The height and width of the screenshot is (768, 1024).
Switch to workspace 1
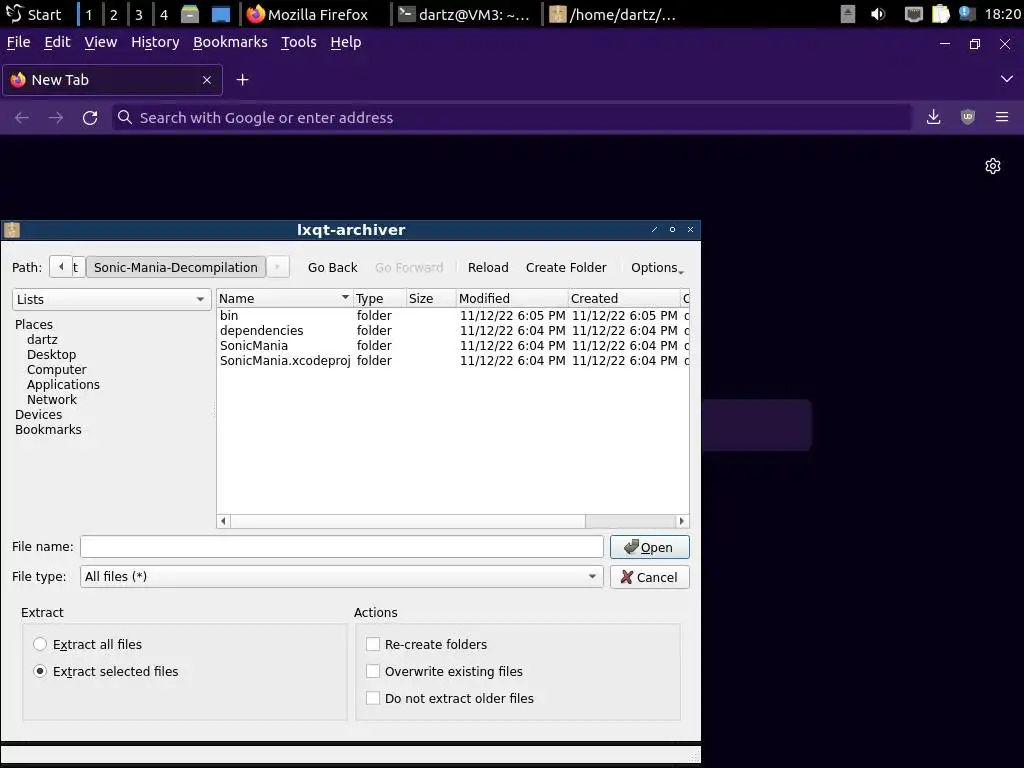pos(89,14)
